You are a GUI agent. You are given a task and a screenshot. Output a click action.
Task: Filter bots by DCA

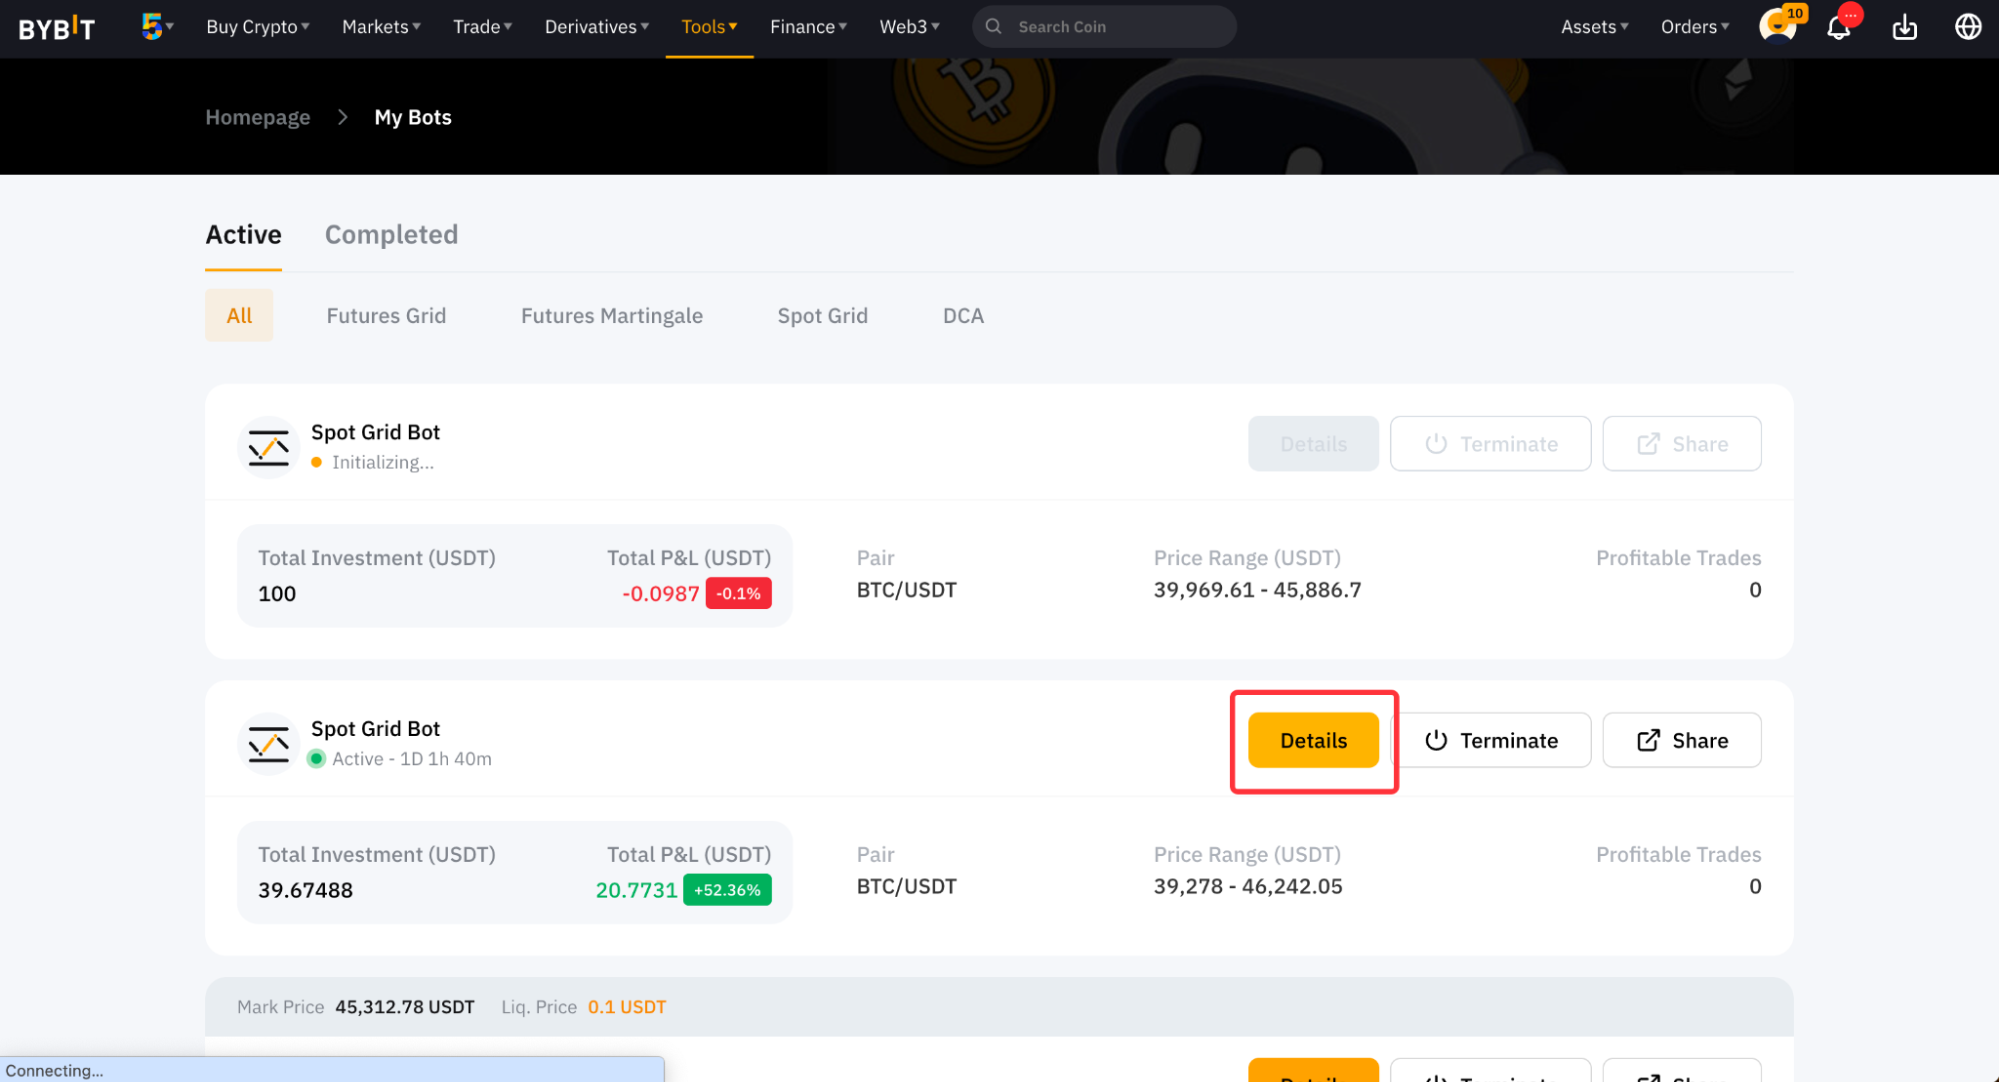click(x=962, y=316)
